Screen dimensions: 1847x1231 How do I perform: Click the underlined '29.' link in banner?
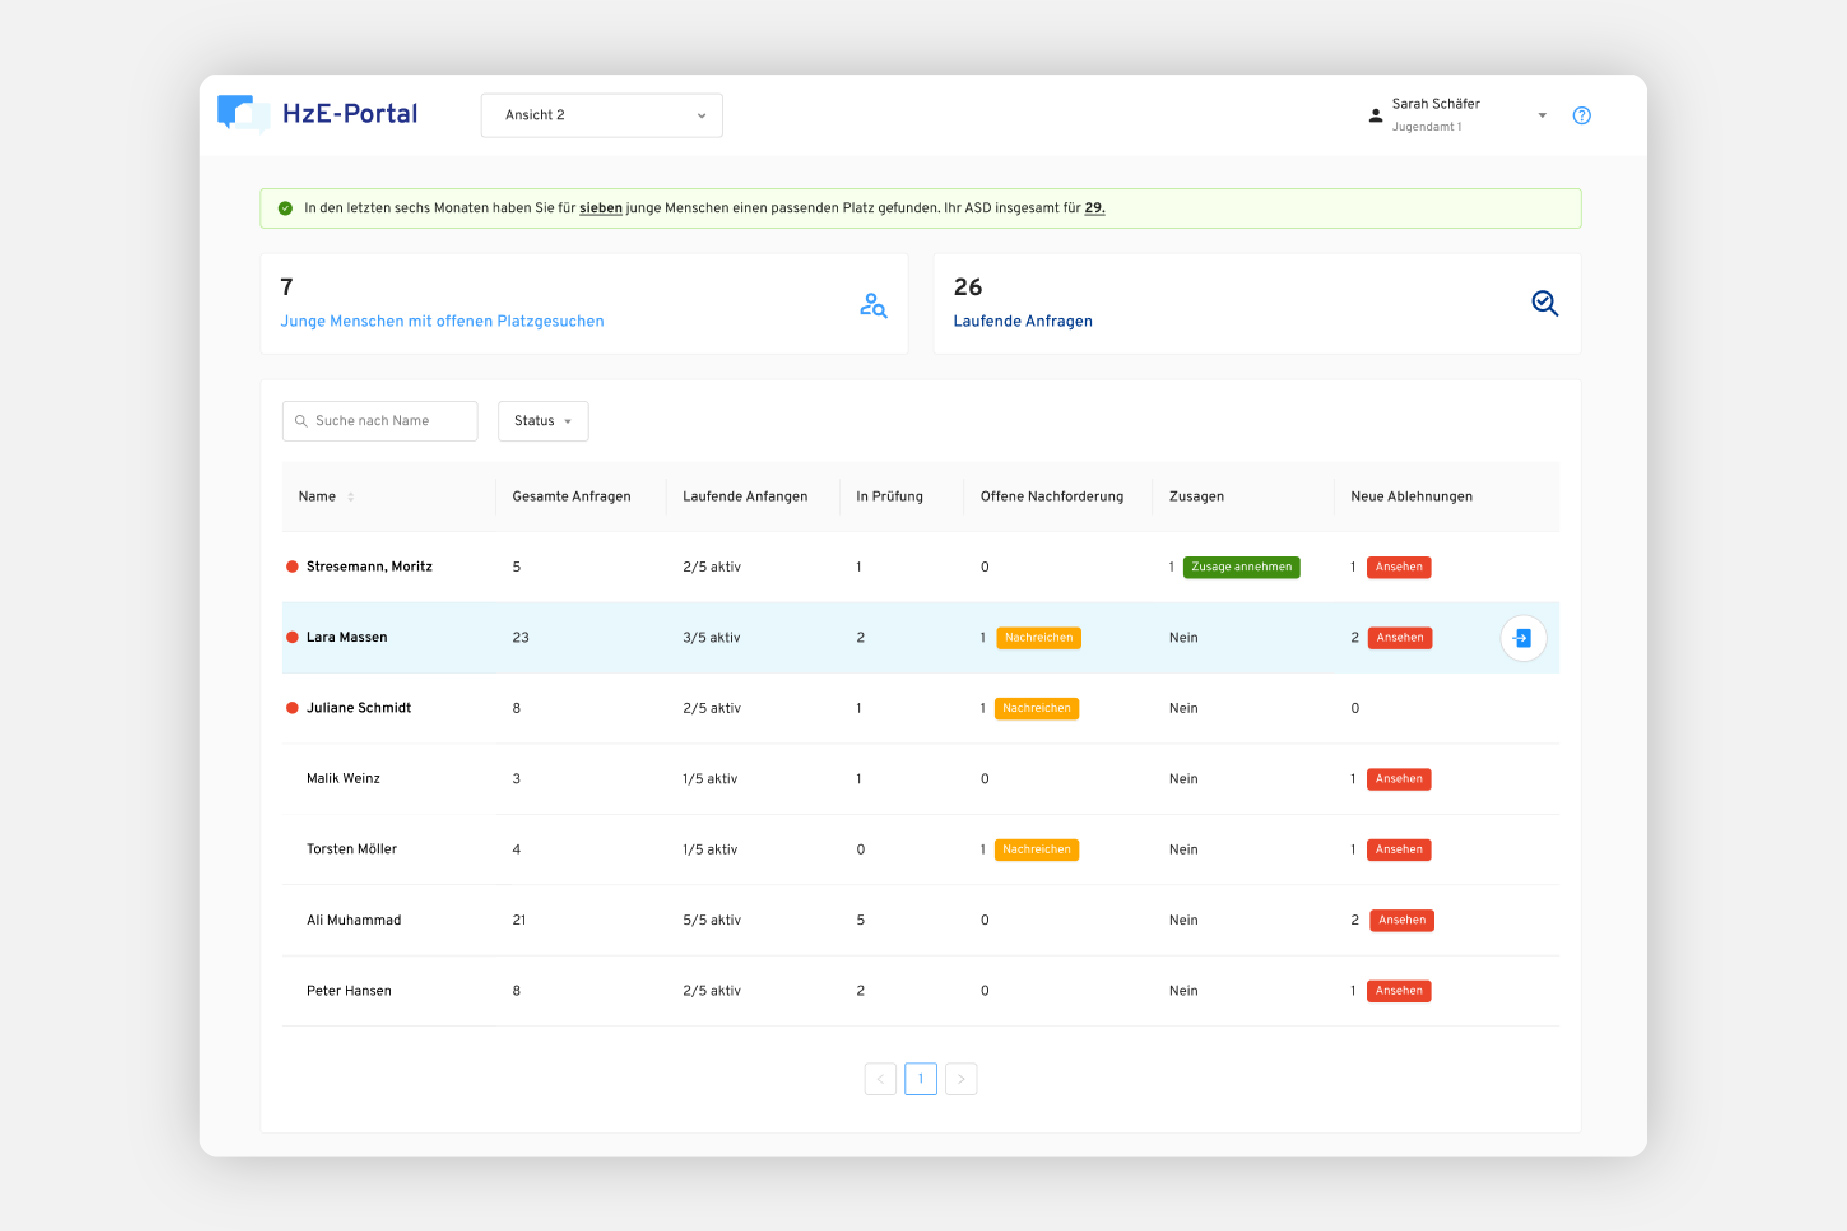pyautogui.click(x=1095, y=208)
